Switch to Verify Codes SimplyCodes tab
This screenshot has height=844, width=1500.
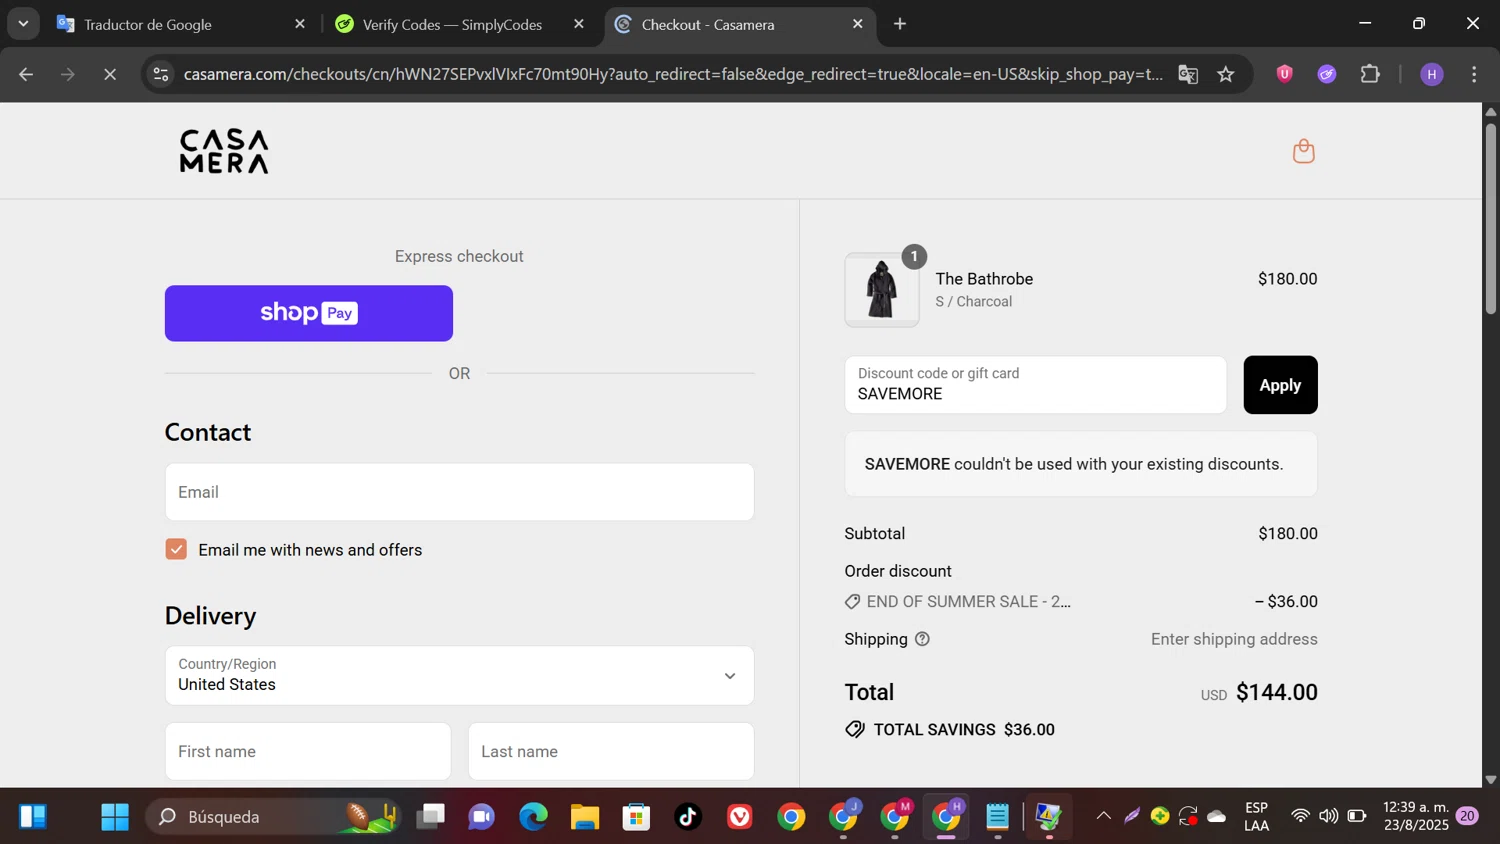(x=458, y=24)
